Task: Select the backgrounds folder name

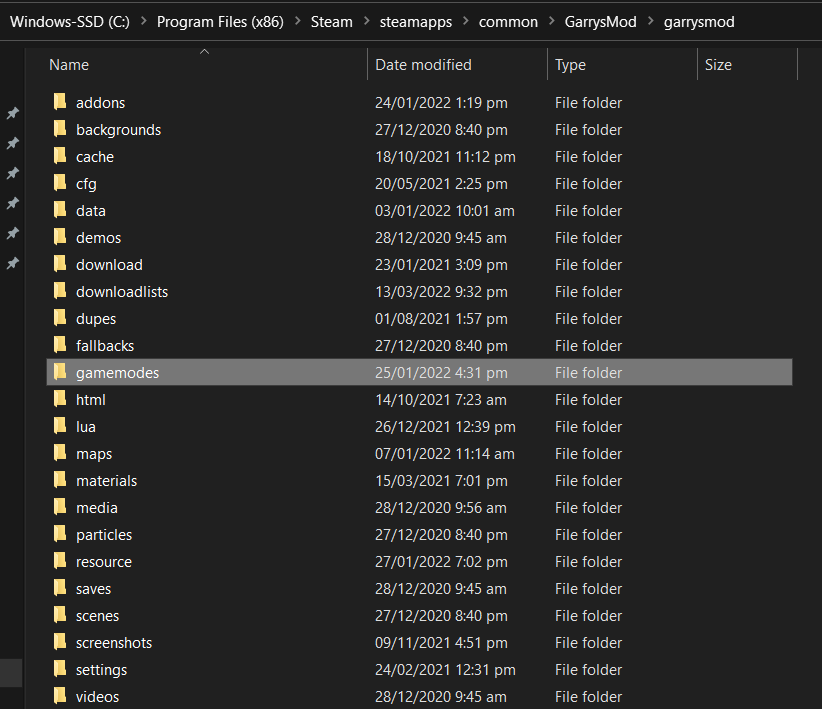Action: (118, 130)
